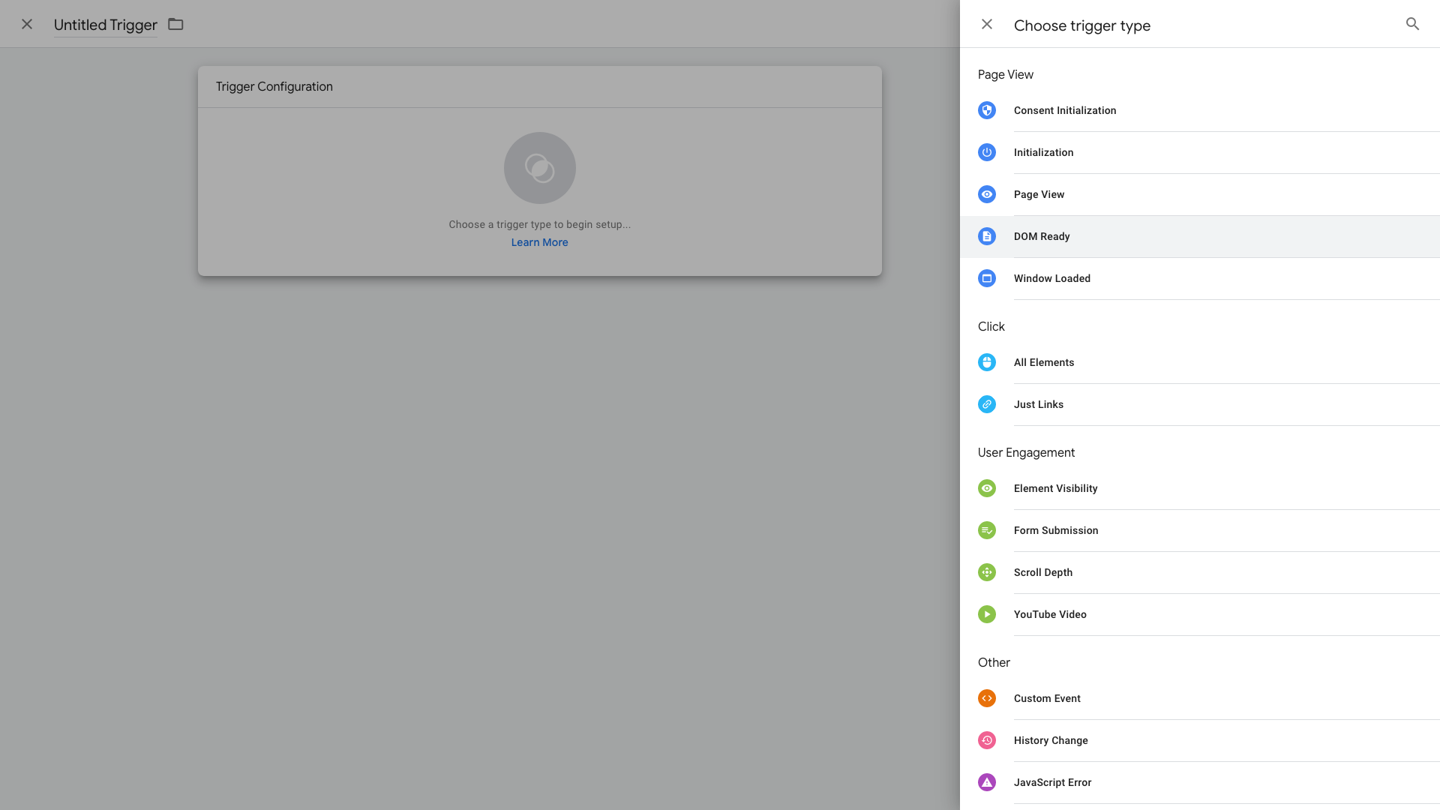Edit the Untitled Trigger name field
This screenshot has height=810, width=1440.
click(105, 25)
